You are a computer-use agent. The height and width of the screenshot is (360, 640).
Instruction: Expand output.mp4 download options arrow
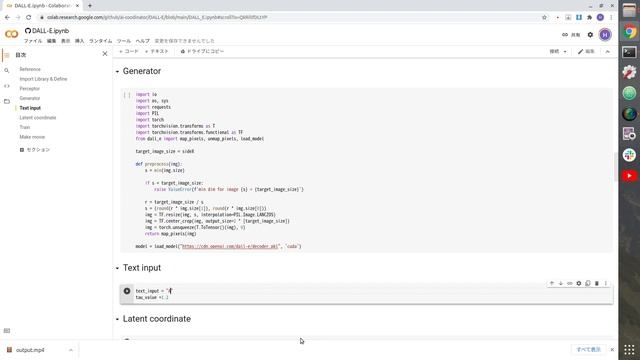(71, 350)
